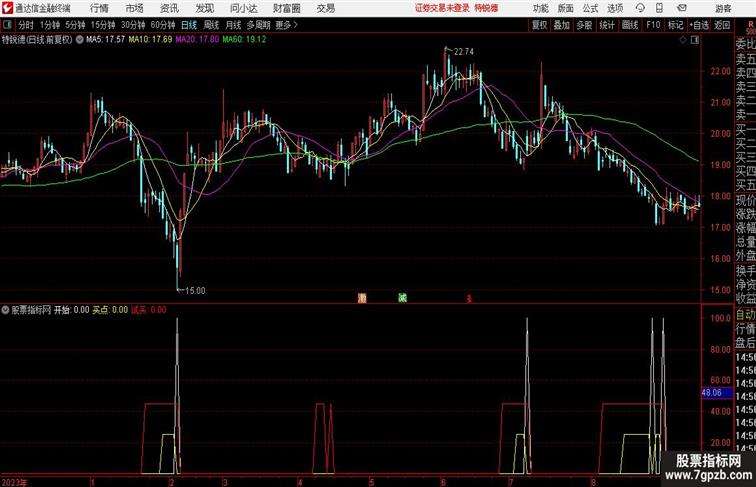Click the month 6 marker on time axis
The width and height of the screenshot is (756, 487).
443,482
